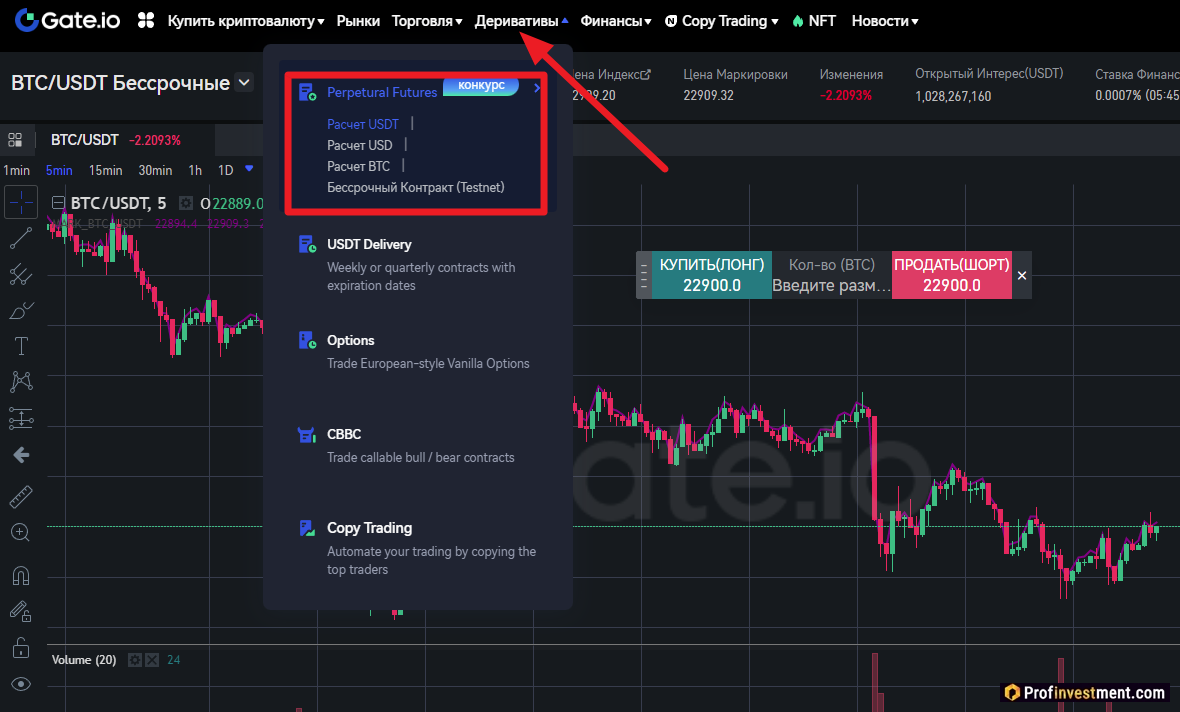Open the apps grid icon next to logo
Screen dimensions: 1180x712
pos(146,21)
